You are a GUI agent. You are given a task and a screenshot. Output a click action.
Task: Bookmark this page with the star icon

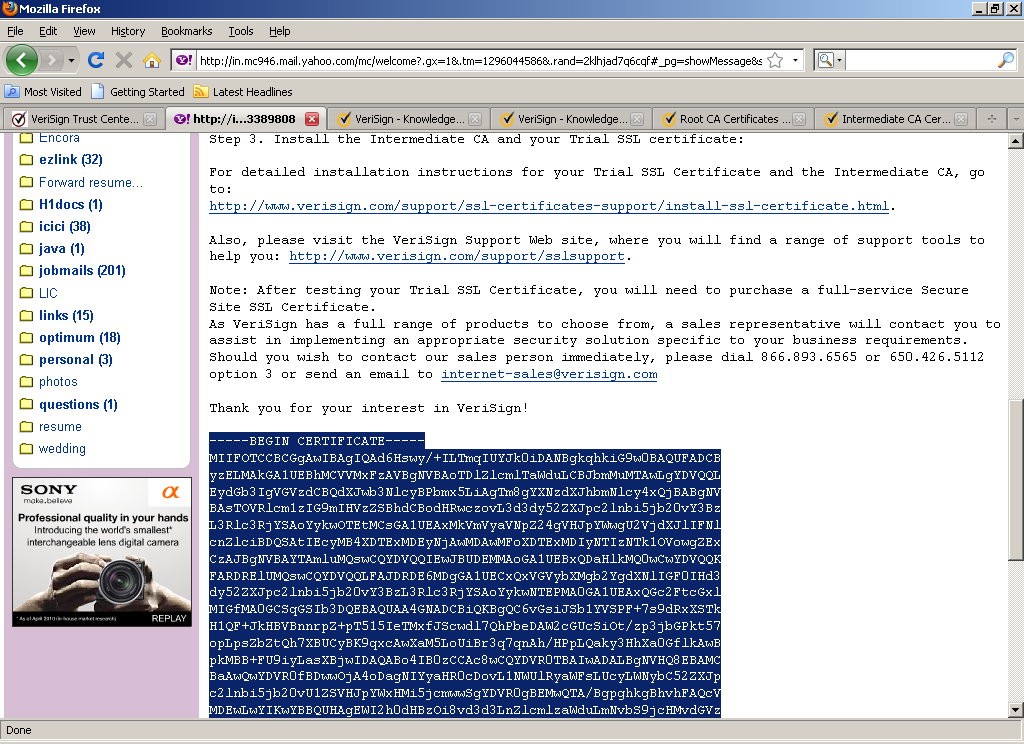775,60
